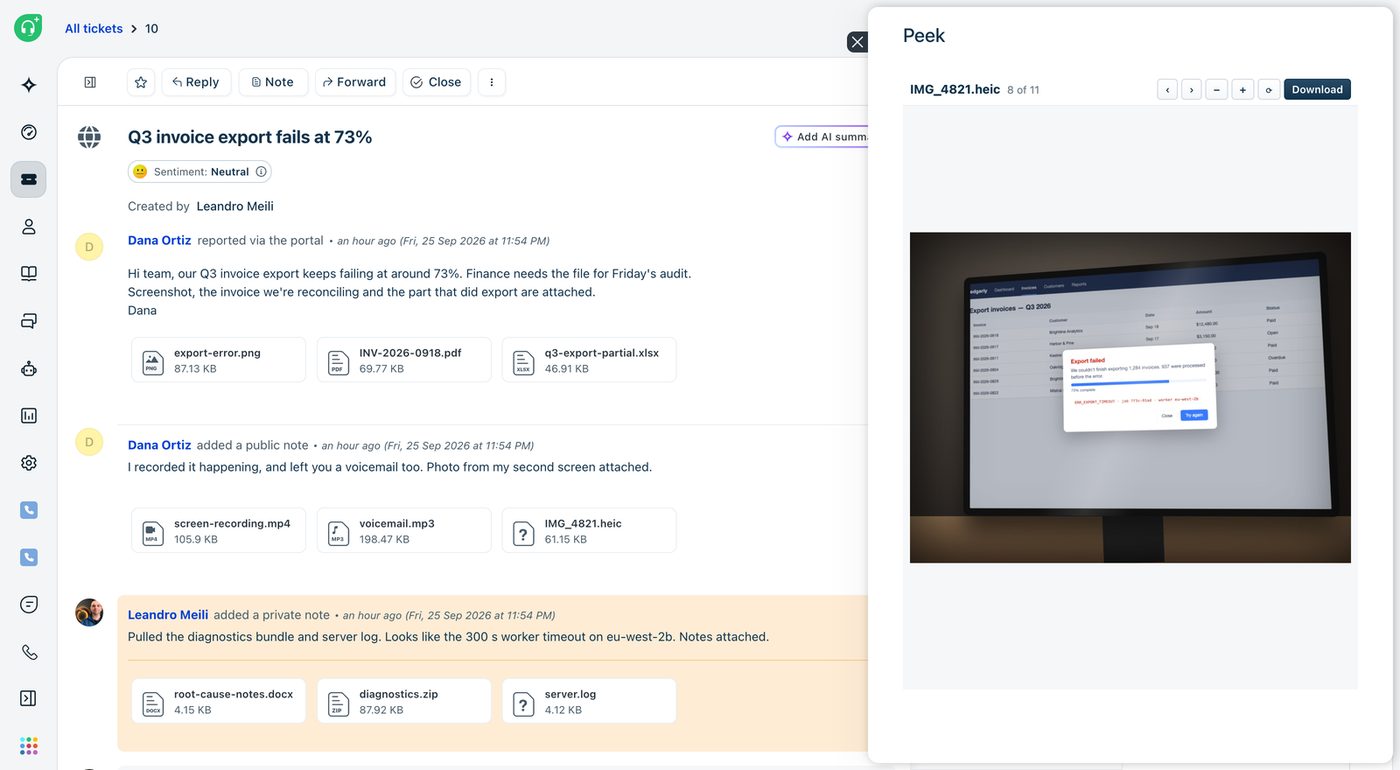Viewport: 1400px width, 770px height.
Task: Click Add AI summary button
Action: coord(824,137)
